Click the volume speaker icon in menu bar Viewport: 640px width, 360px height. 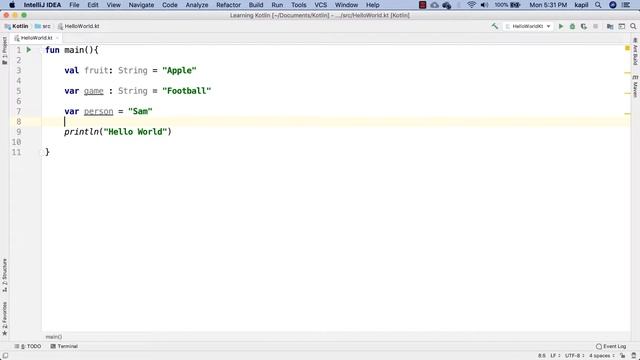pyautogui.click(x=484, y=5)
